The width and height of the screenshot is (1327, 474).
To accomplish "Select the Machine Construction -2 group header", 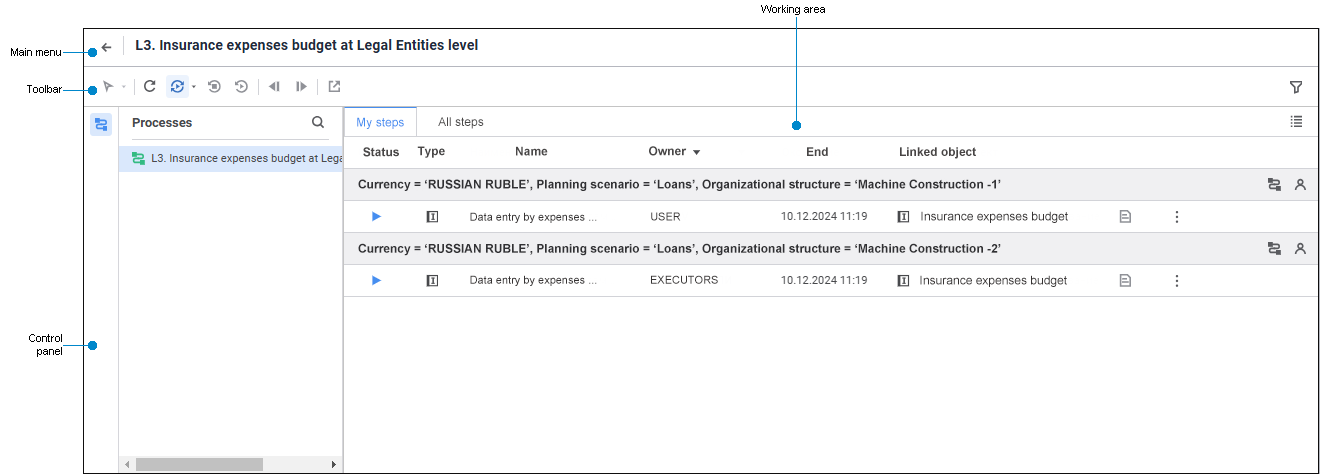I will [830, 249].
